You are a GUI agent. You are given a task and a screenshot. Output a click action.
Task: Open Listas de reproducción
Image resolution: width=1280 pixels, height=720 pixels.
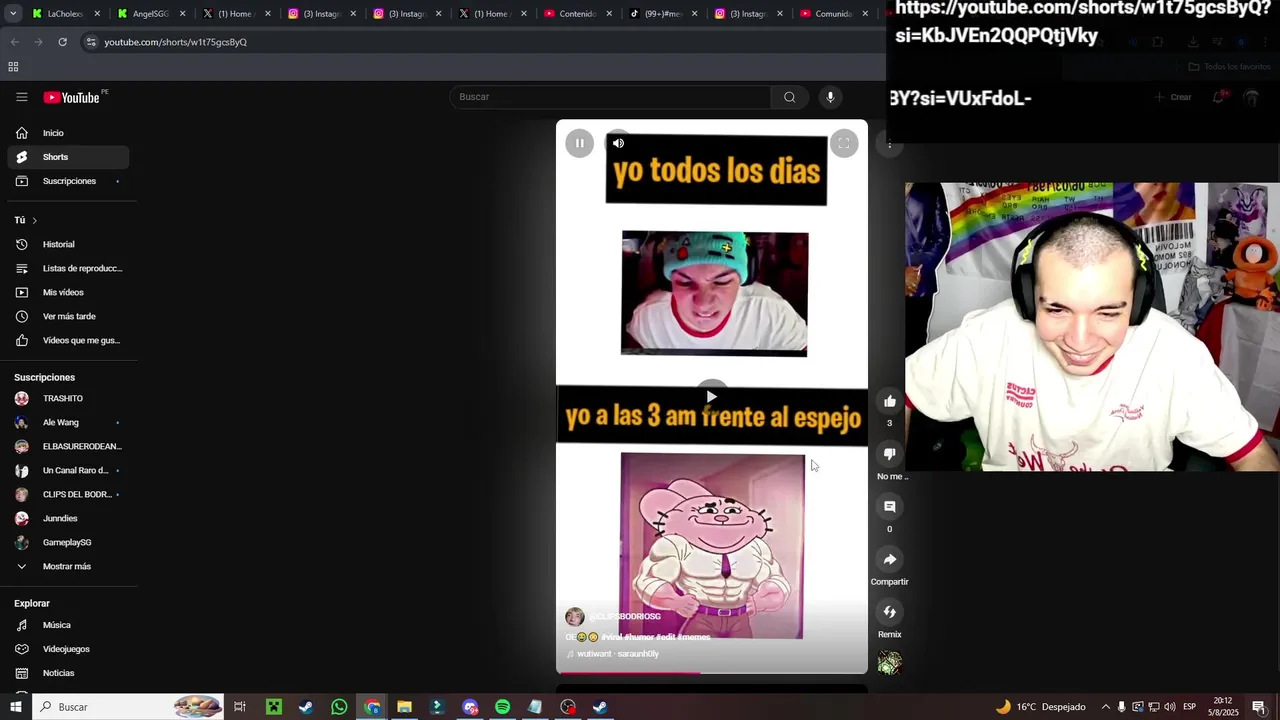point(68,268)
